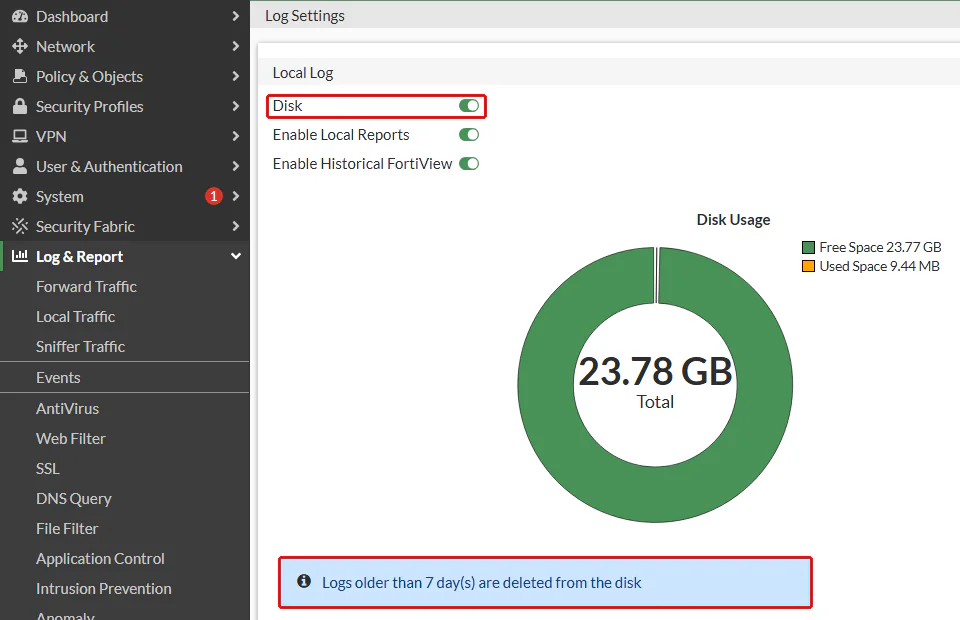The height and width of the screenshot is (620, 960).
Task: Click the info icon in log retention notice
Action: tap(304, 581)
